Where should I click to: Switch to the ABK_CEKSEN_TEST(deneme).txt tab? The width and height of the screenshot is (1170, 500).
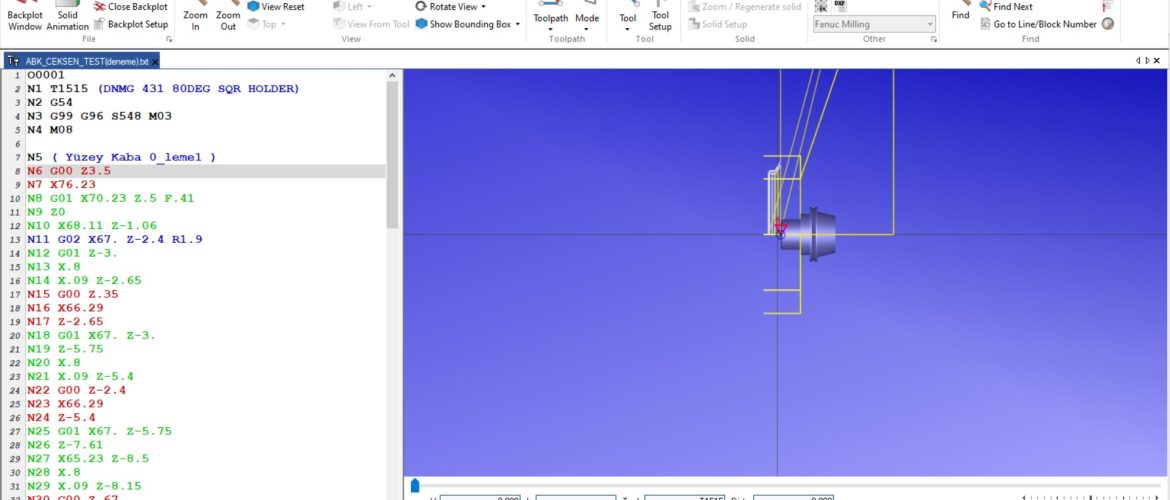point(78,61)
